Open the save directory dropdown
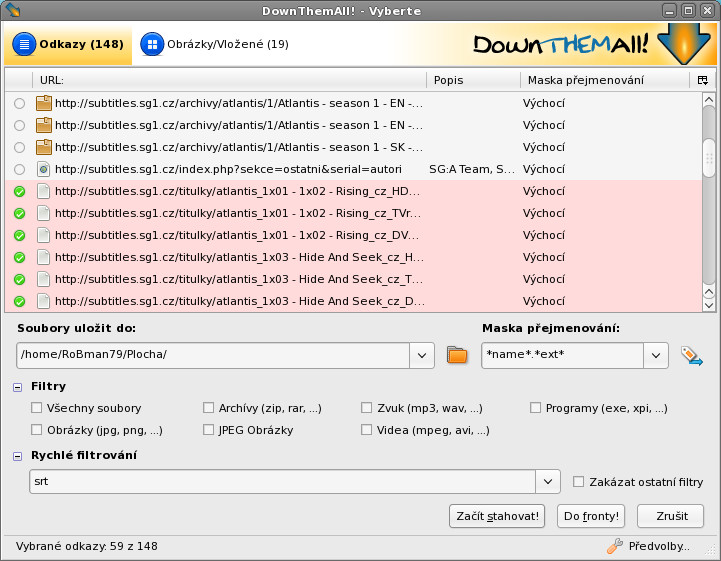 422,355
